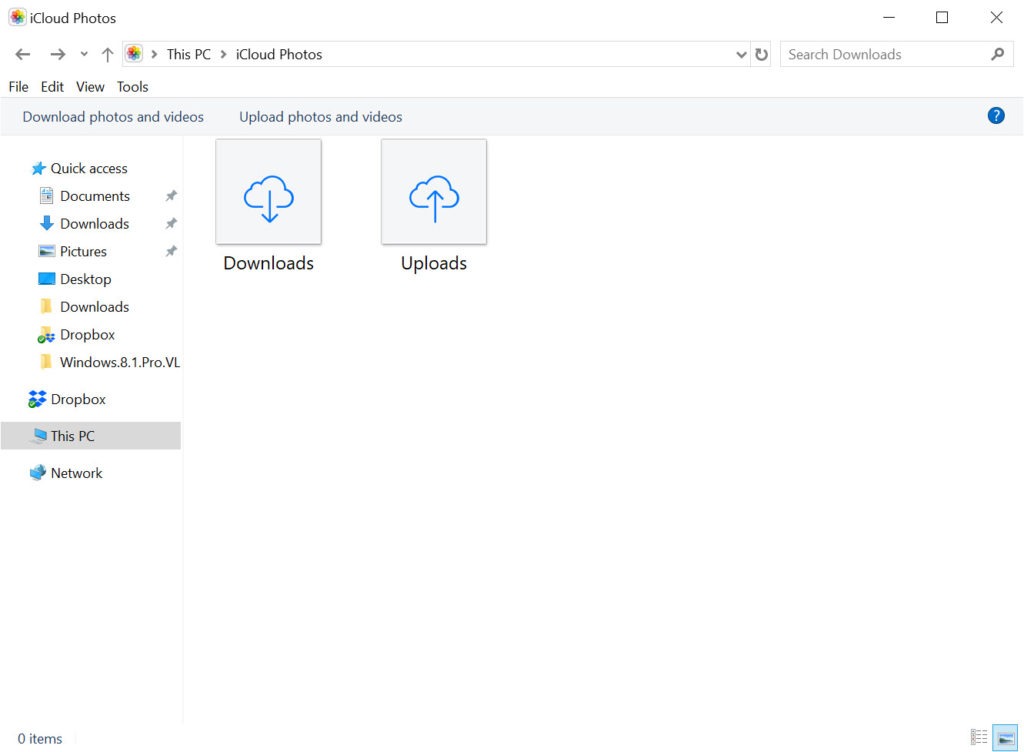Image resolution: width=1024 pixels, height=752 pixels.
Task: Select Dropbox under Quick access
Action: pyautogui.click(x=87, y=335)
